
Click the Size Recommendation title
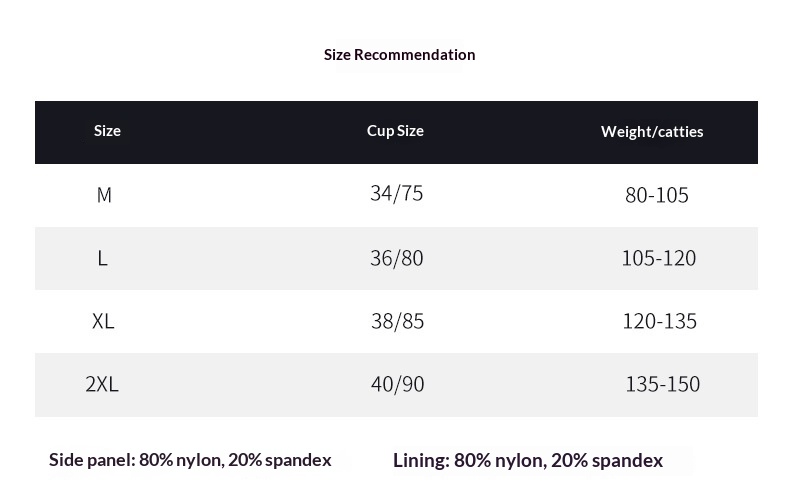tap(399, 55)
